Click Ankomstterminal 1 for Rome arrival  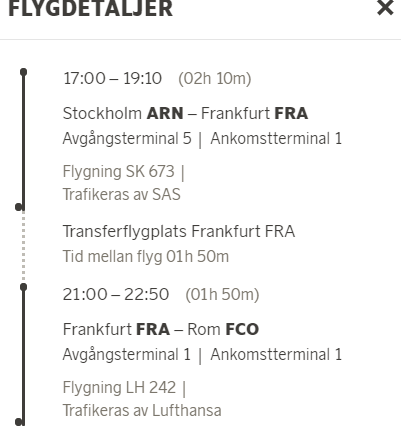276,354
